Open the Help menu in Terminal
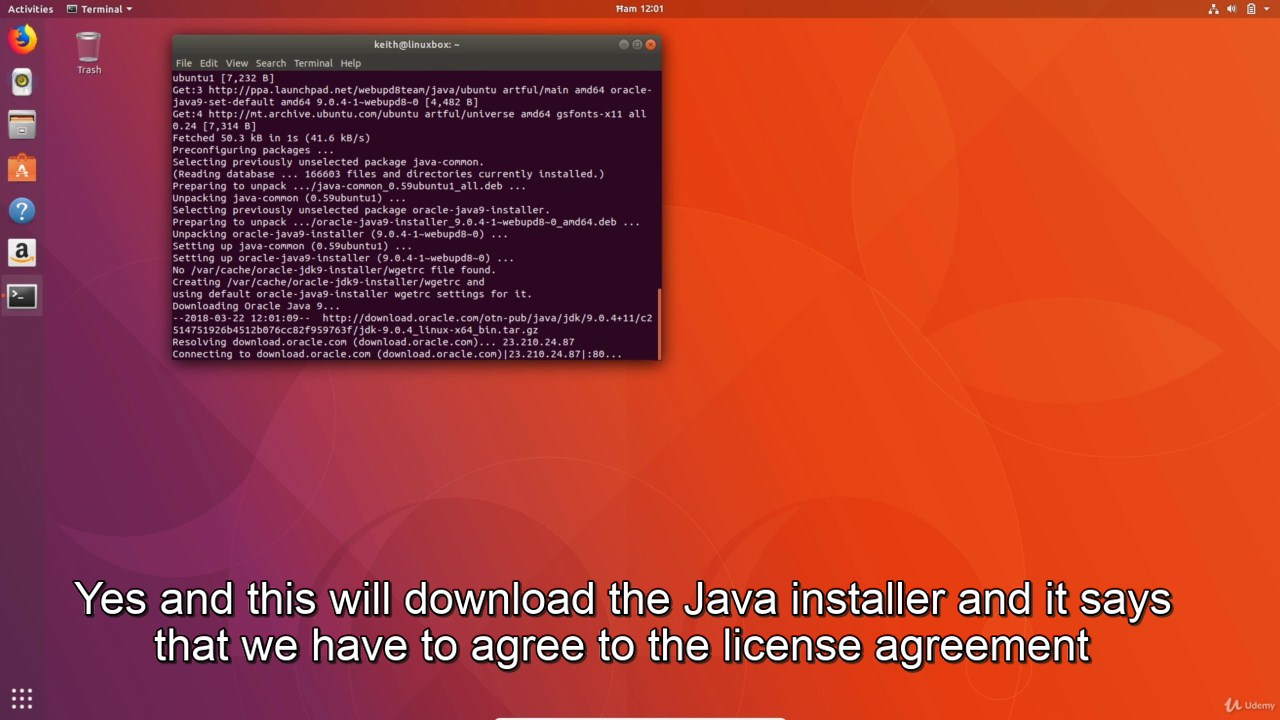 tap(350, 63)
